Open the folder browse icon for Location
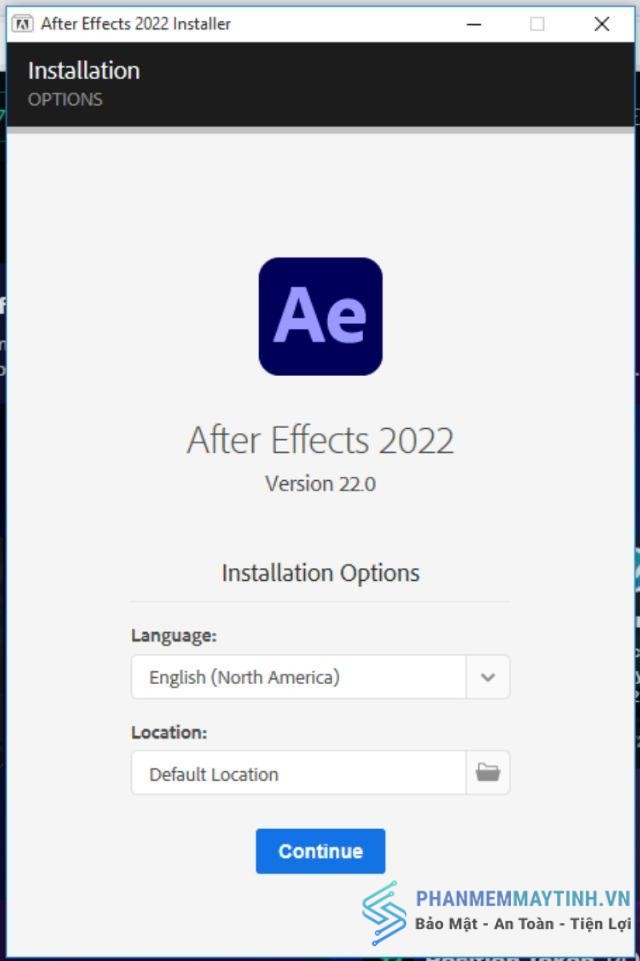Image resolution: width=640 pixels, height=961 pixels. (x=488, y=772)
